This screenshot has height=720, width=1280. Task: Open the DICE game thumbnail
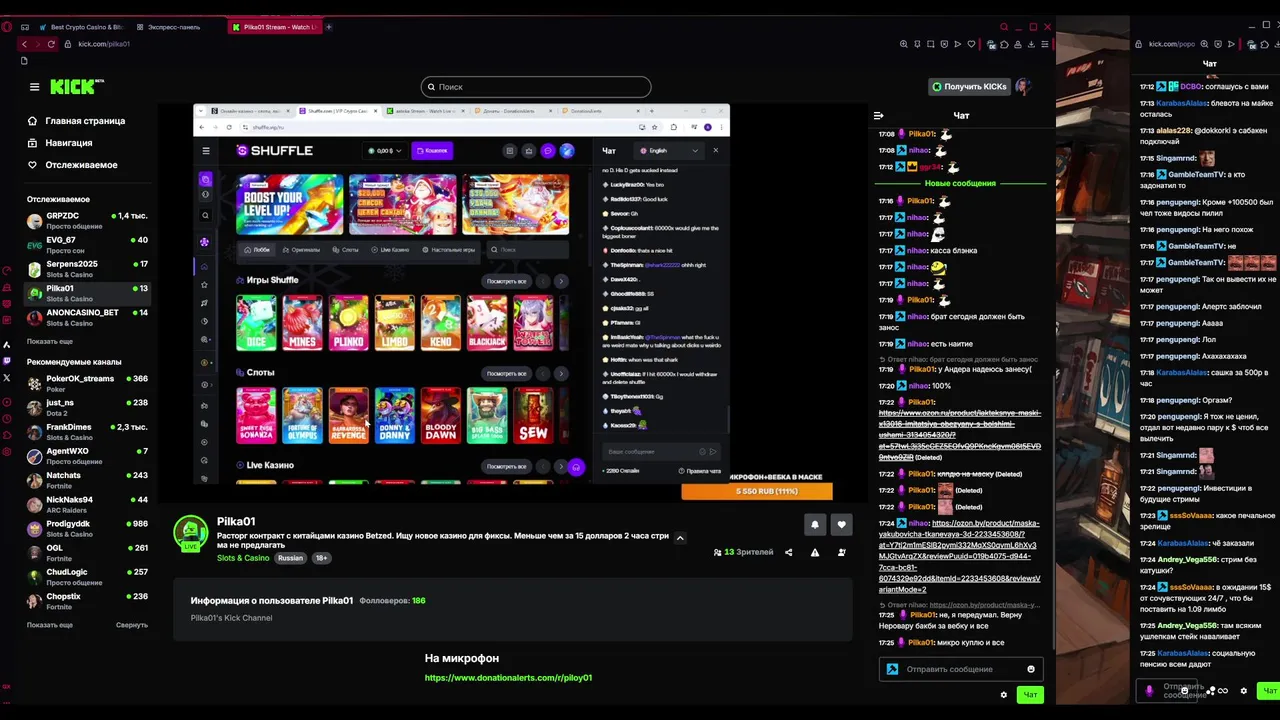coord(256,323)
